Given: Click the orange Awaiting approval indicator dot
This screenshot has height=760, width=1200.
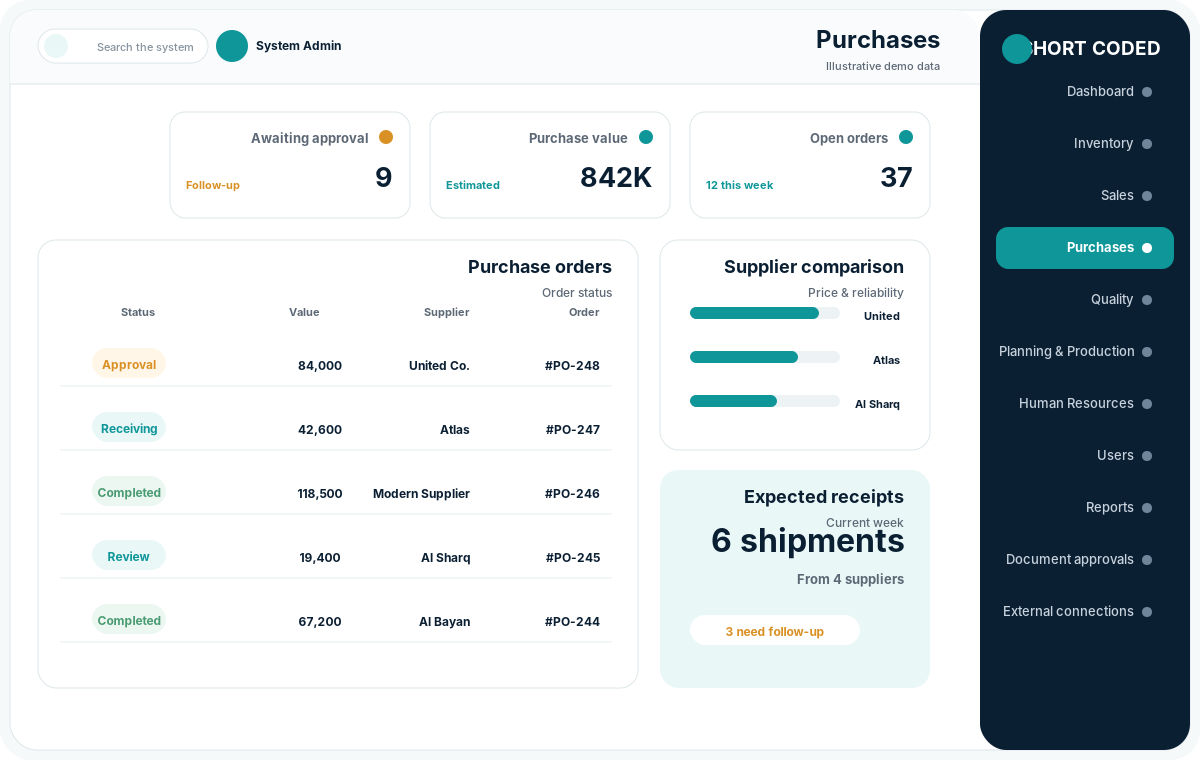Looking at the screenshot, I should (x=386, y=137).
